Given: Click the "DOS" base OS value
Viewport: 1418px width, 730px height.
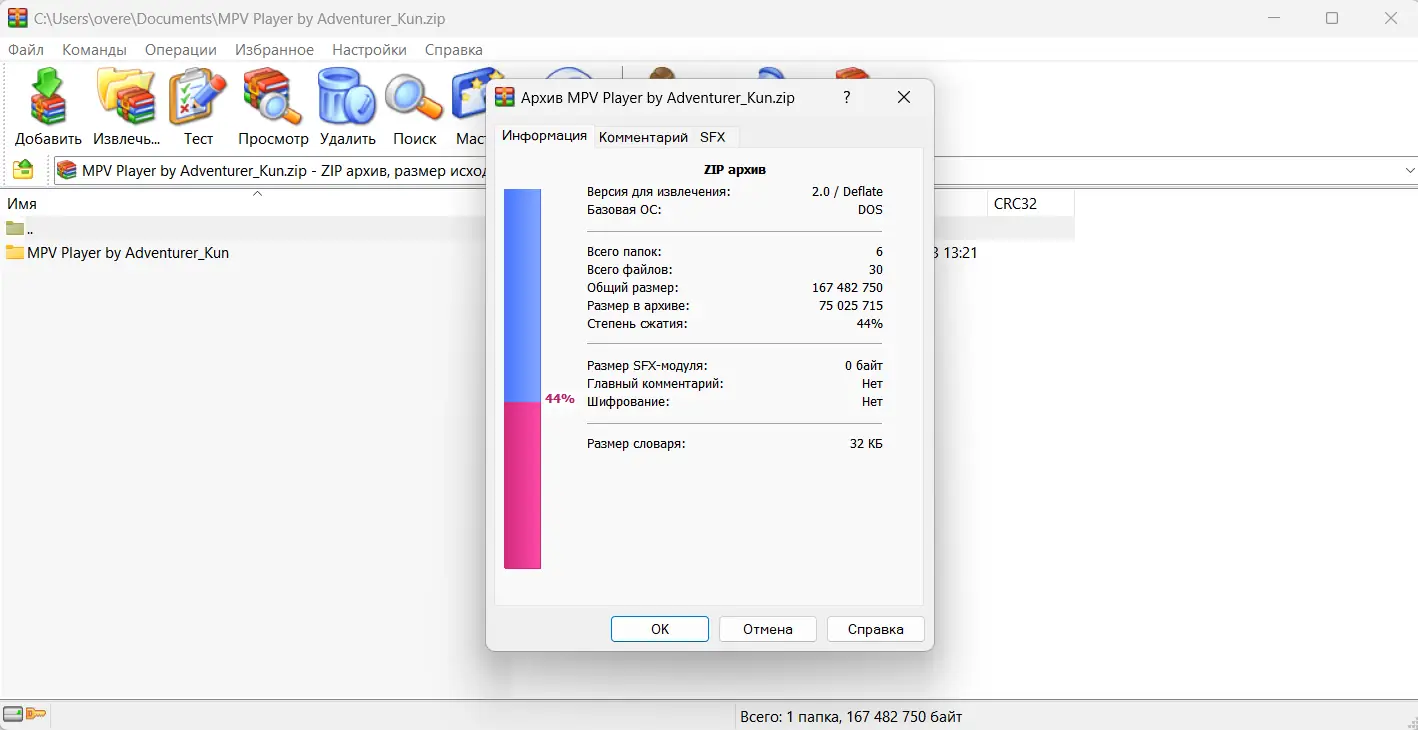Looking at the screenshot, I should [870, 210].
